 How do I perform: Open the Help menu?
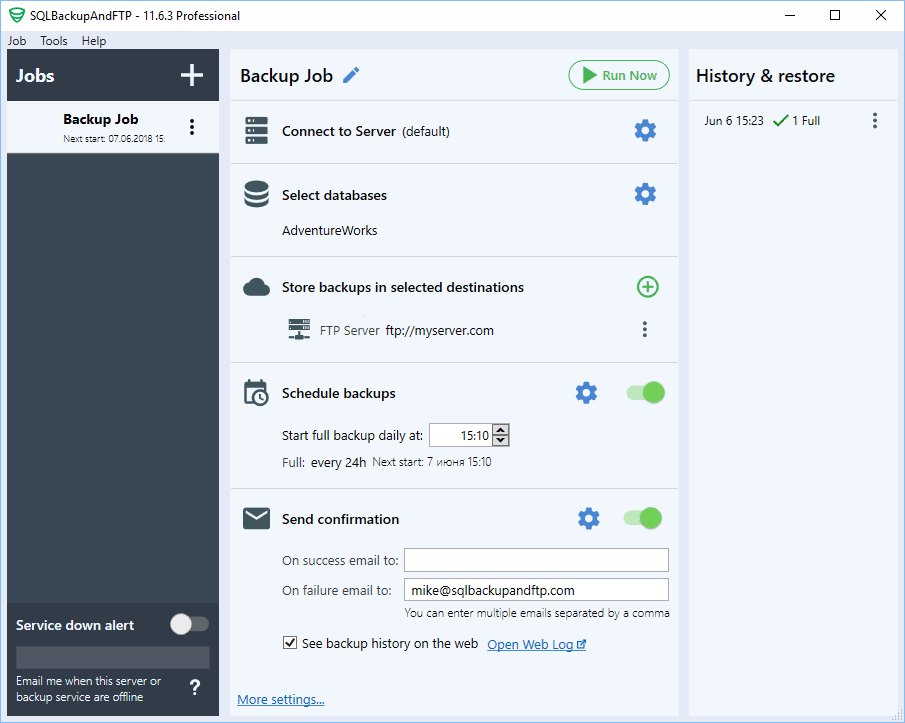[x=94, y=41]
